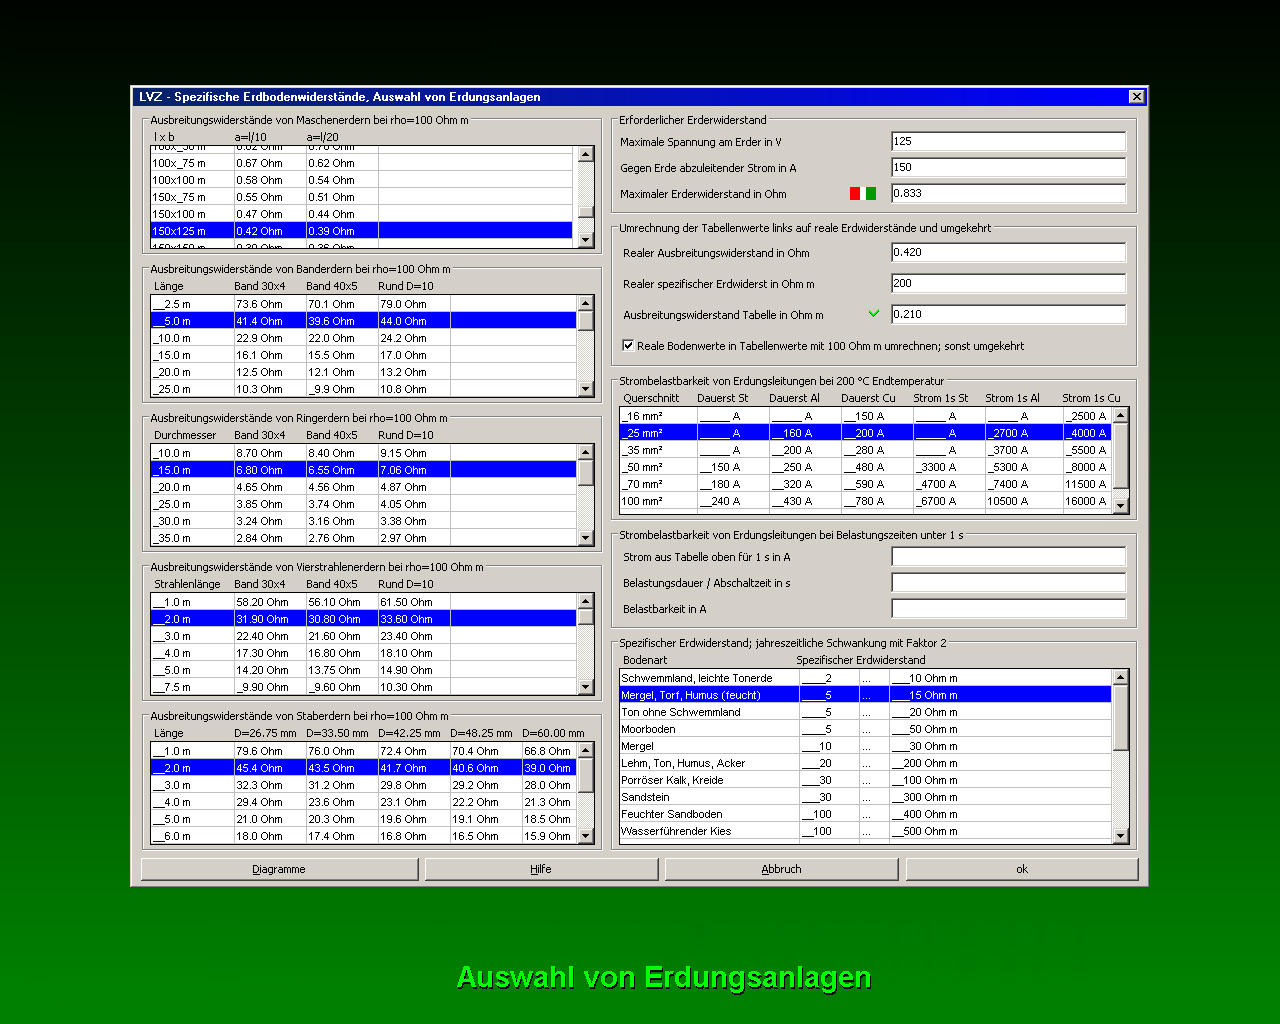Click Maximaler Erderwiderstand in Ohm field
Image resolution: width=1280 pixels, height=1024 pixels.
[1008, 193]
